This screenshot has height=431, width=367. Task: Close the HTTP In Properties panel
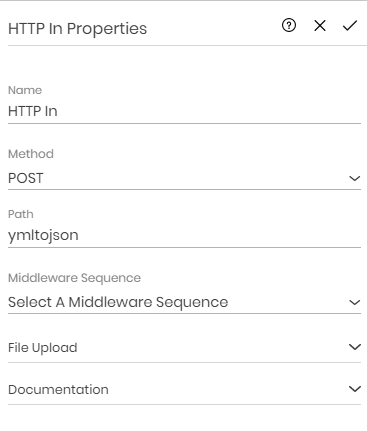[320, 25]
